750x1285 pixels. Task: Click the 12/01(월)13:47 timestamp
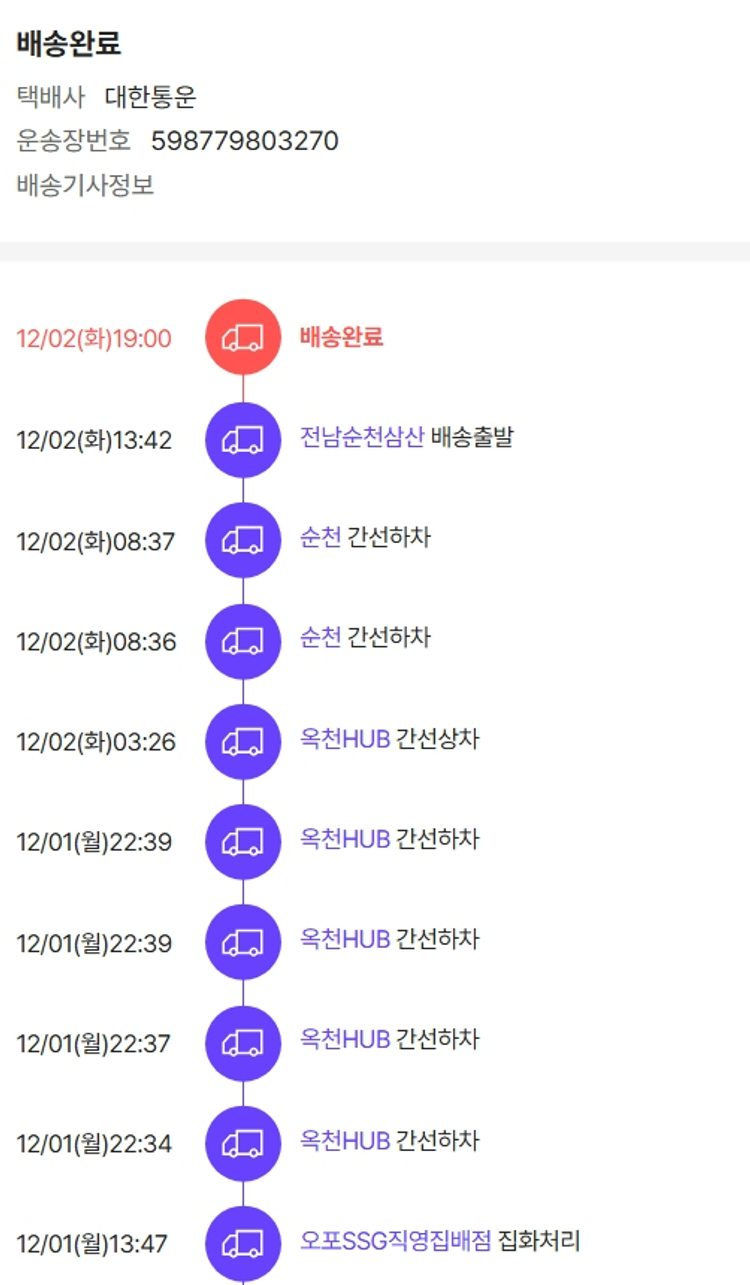click(x=94, y=1245)
